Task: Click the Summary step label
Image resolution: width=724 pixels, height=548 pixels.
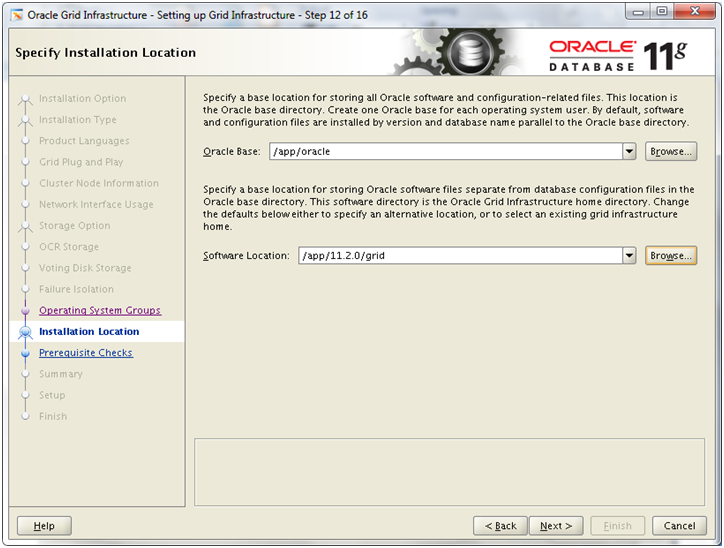Action: pyautogui.click(x=61, y=374)
